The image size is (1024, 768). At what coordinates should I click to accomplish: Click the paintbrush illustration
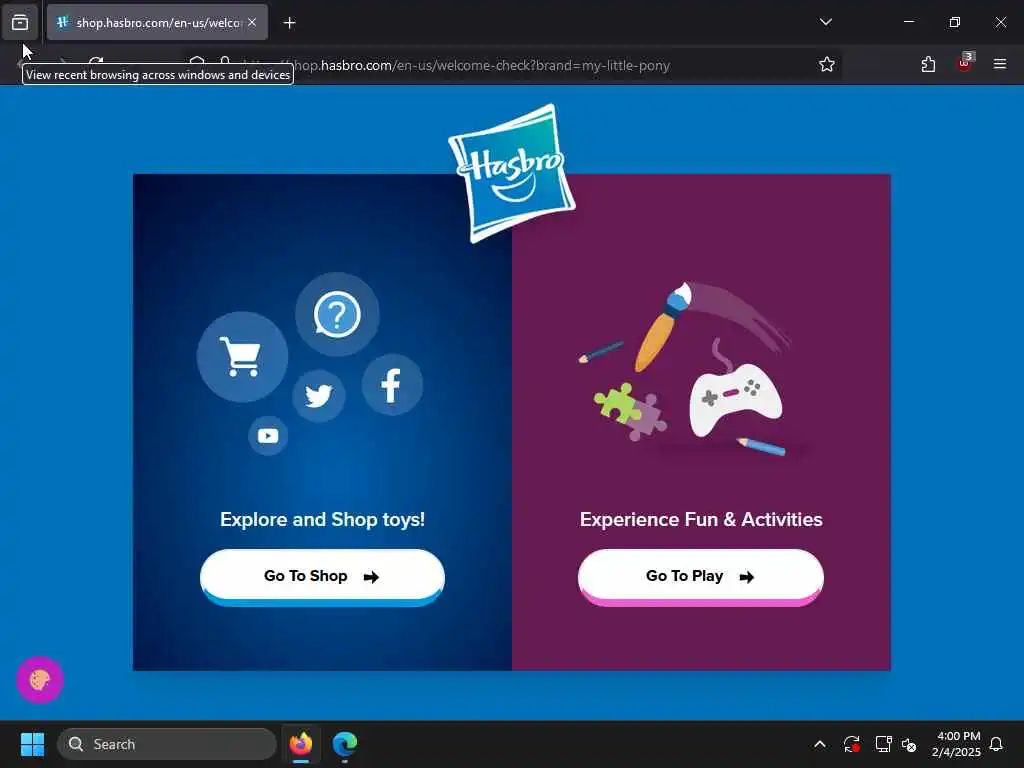tap(663, 327)
